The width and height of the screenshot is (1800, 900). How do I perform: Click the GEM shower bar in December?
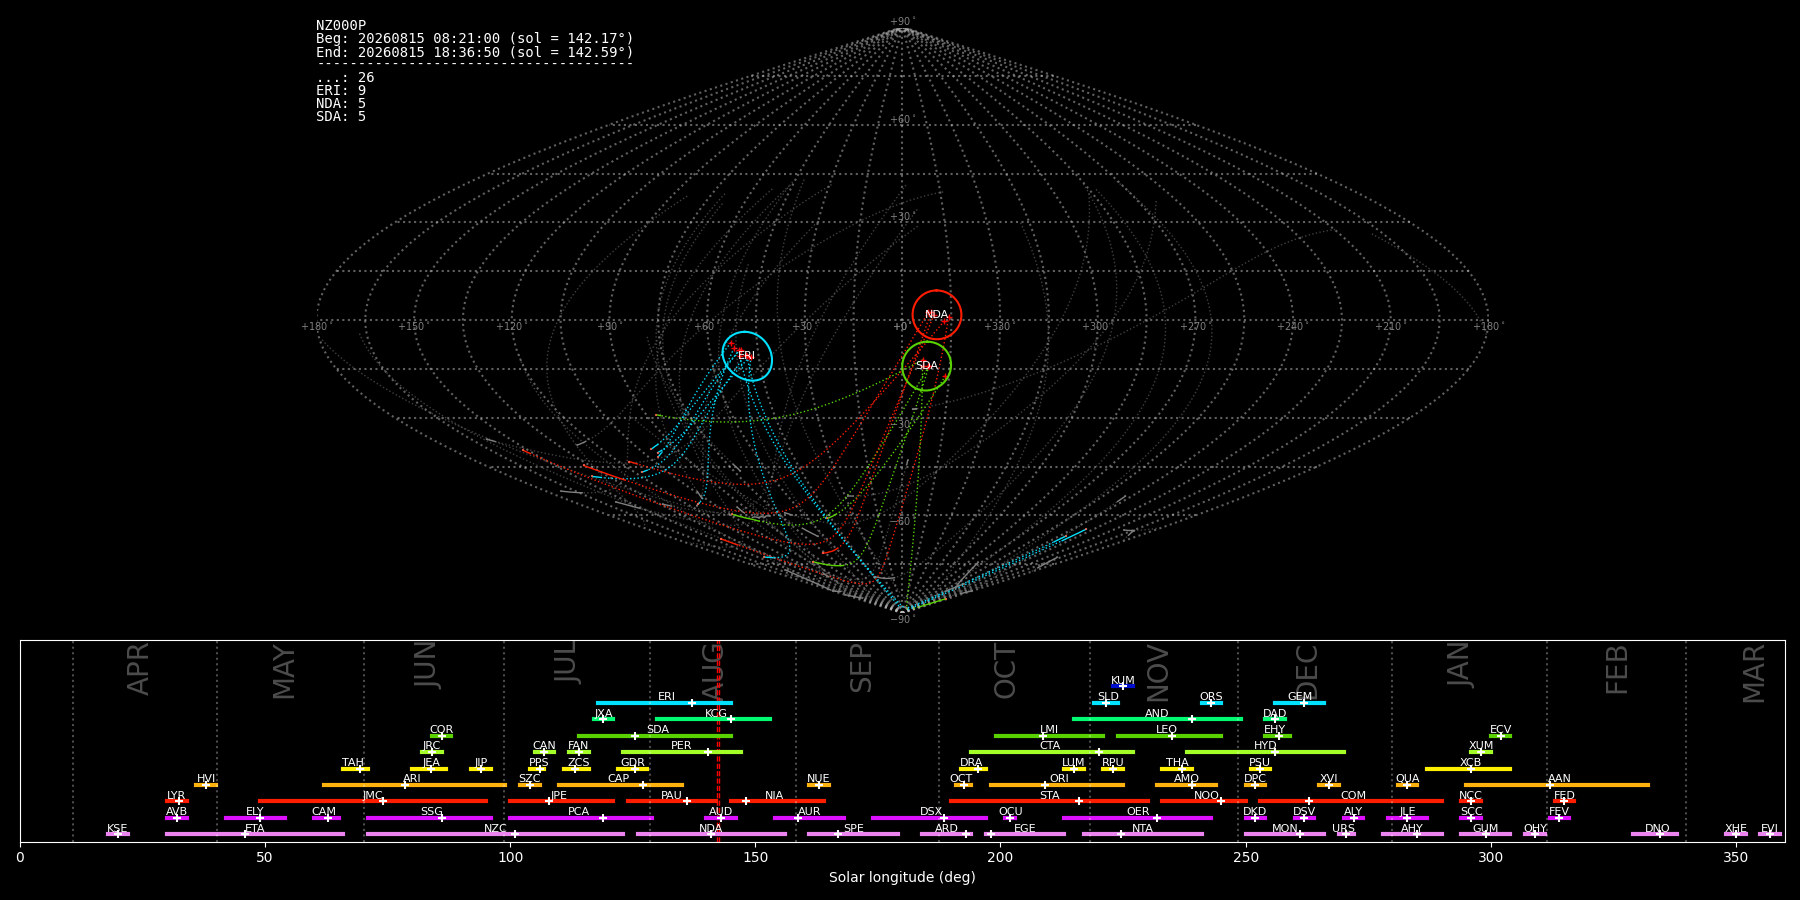tap(1299, 703)
